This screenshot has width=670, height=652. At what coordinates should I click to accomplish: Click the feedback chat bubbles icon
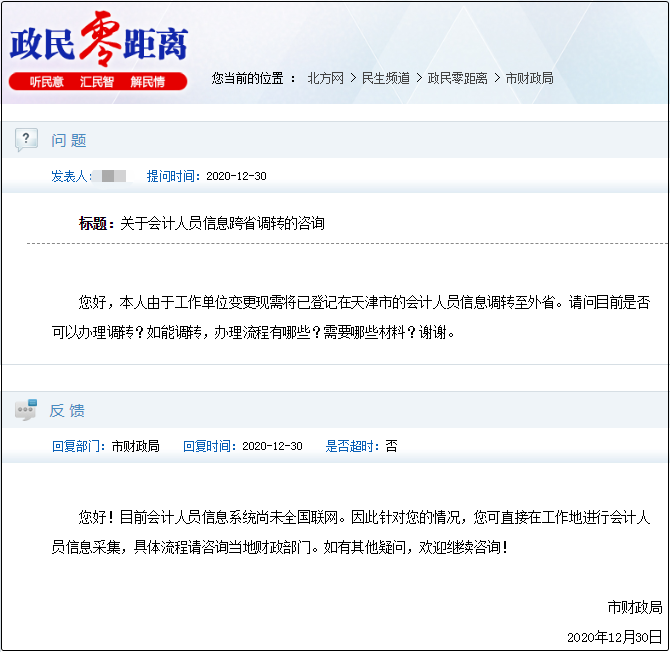(26, 410)
